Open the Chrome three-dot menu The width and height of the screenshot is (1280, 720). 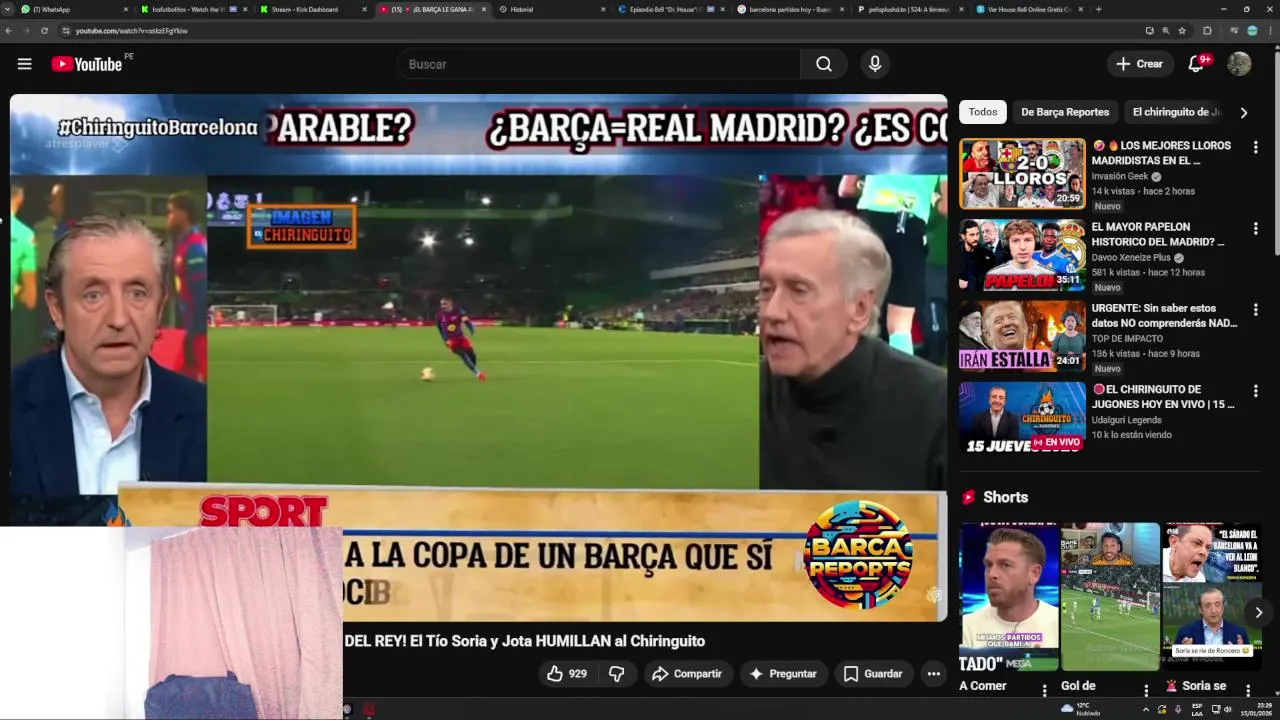click(1271, 31)
